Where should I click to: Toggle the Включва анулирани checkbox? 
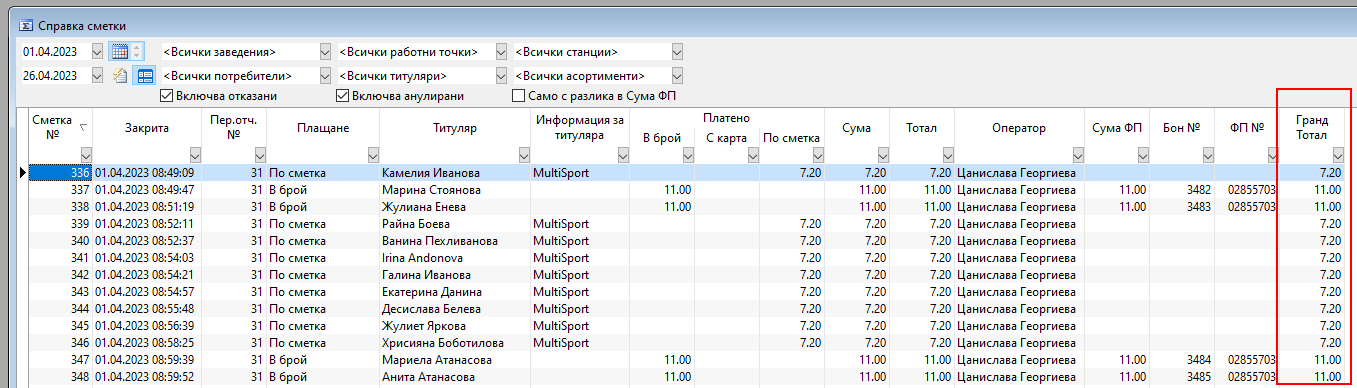(343, 96)
